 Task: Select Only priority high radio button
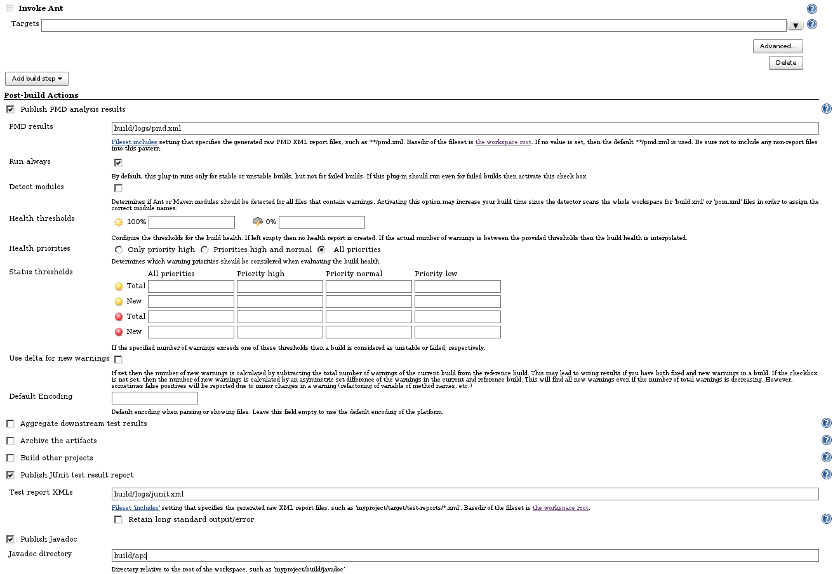pyautogui.click(x=118, y=250)
